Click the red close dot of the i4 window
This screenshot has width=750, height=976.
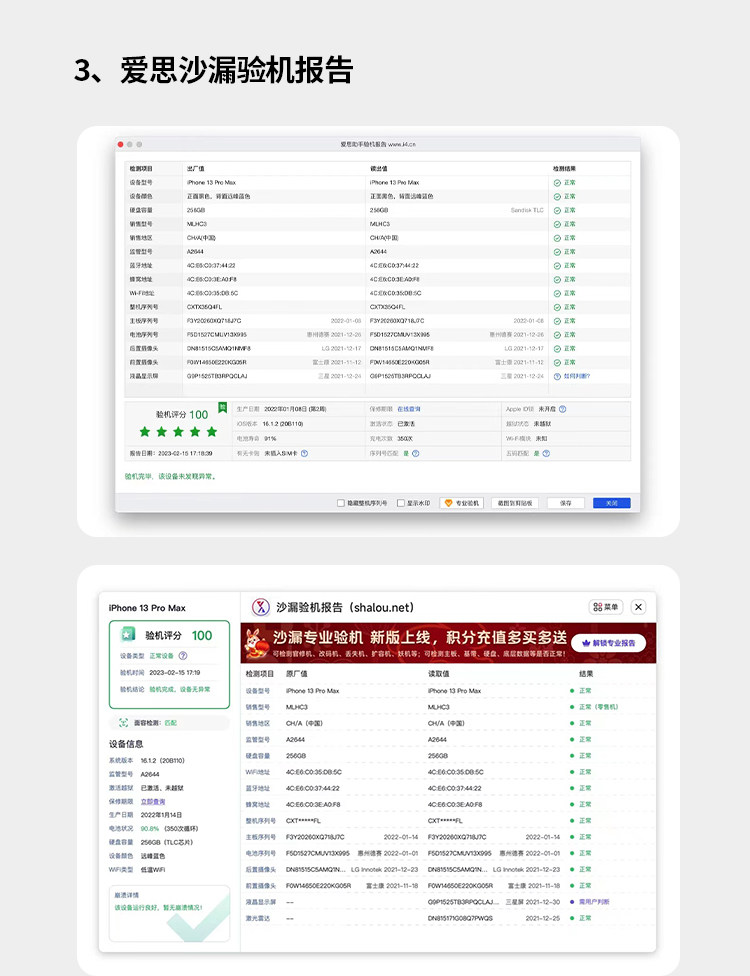tap(120, 144)
